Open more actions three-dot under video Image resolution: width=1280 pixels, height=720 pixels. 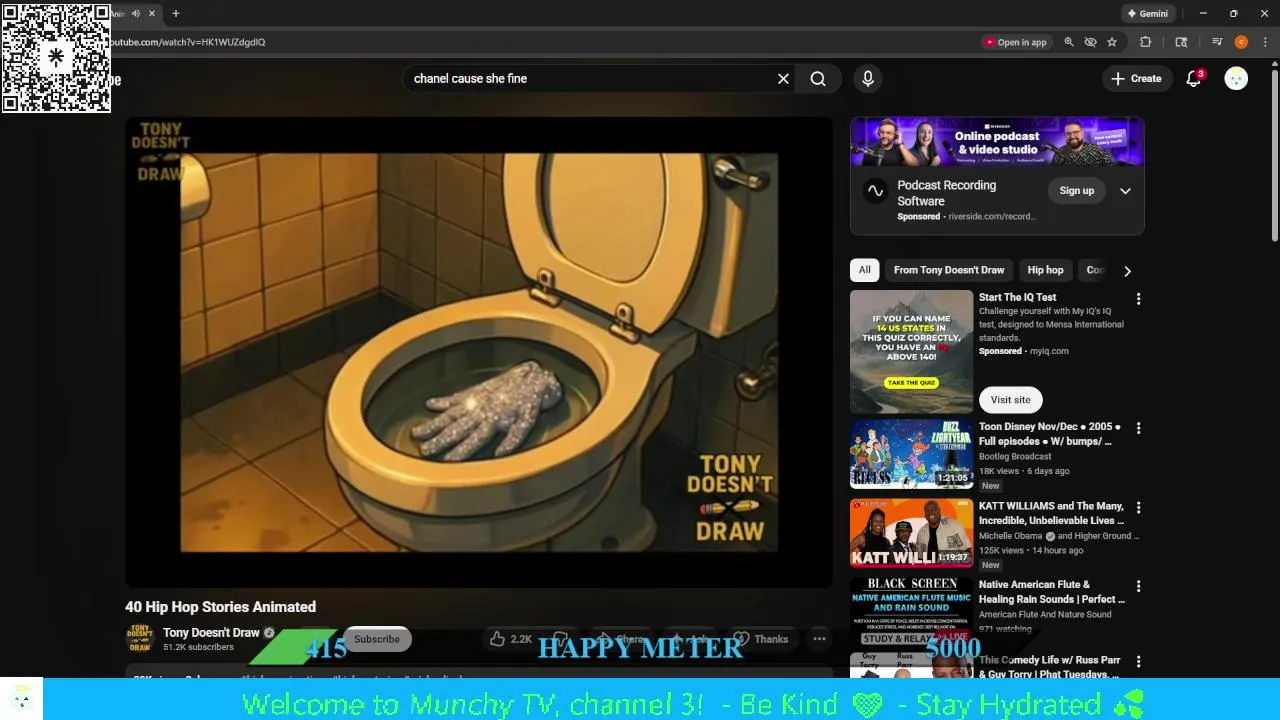tap(819, 639)
